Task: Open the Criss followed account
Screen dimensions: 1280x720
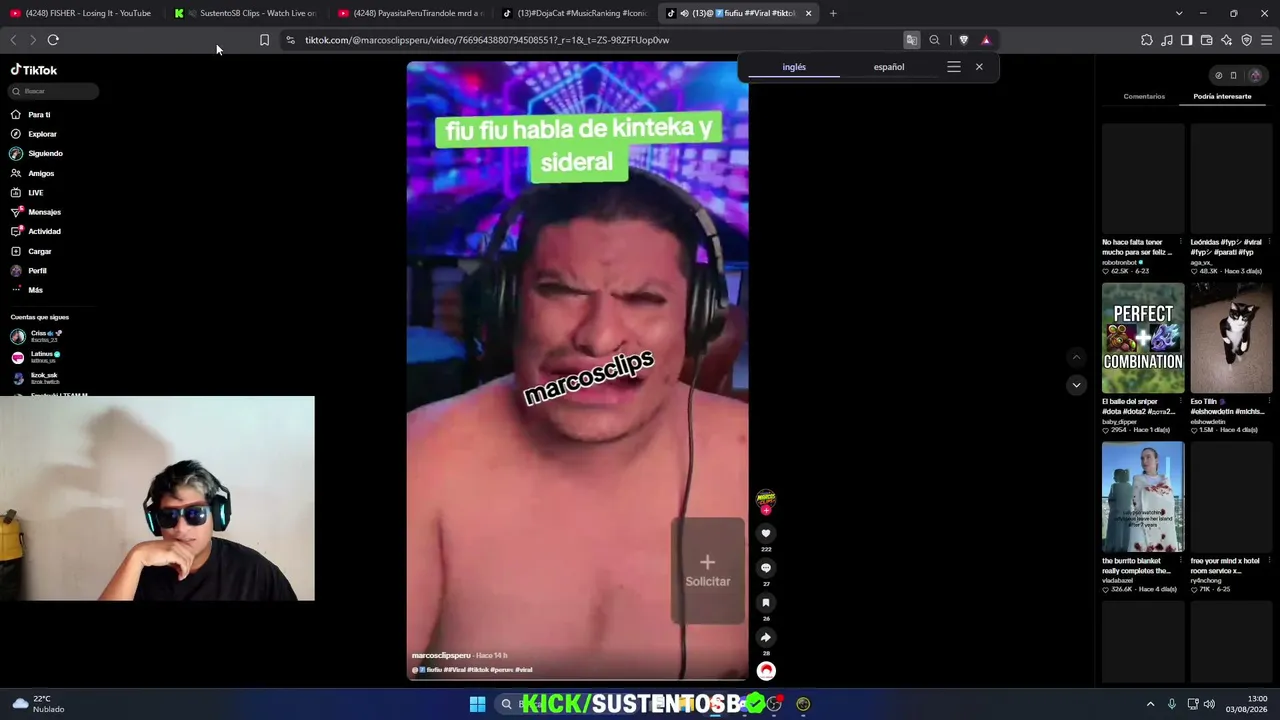Action: (x=38, y=336)
